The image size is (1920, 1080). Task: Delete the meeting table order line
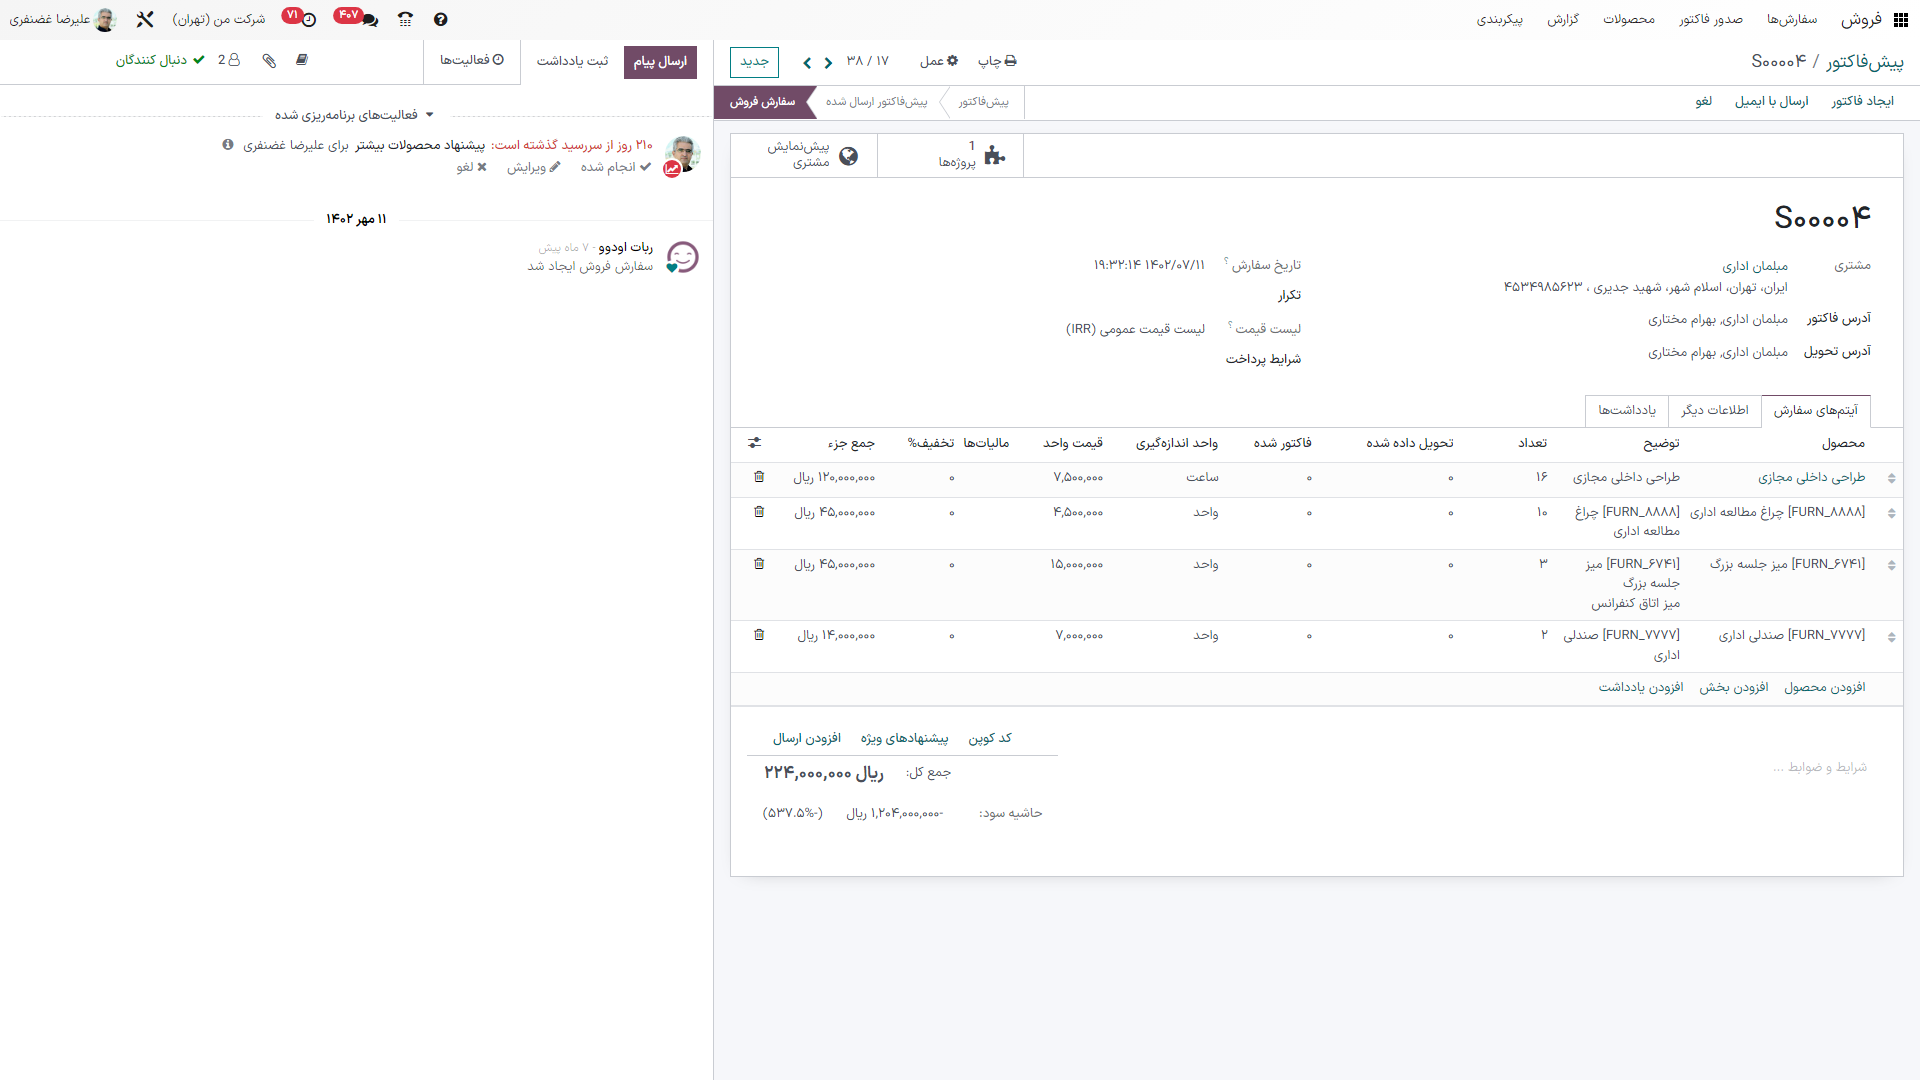click(759, 564)
